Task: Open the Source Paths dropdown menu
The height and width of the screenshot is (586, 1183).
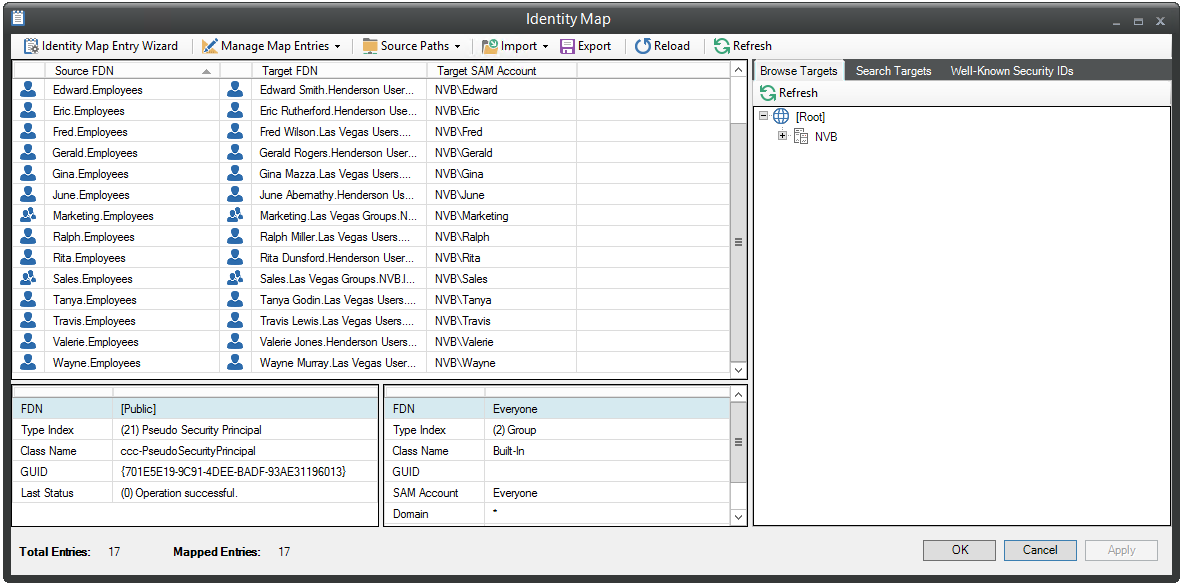Action: coord(412,46)
